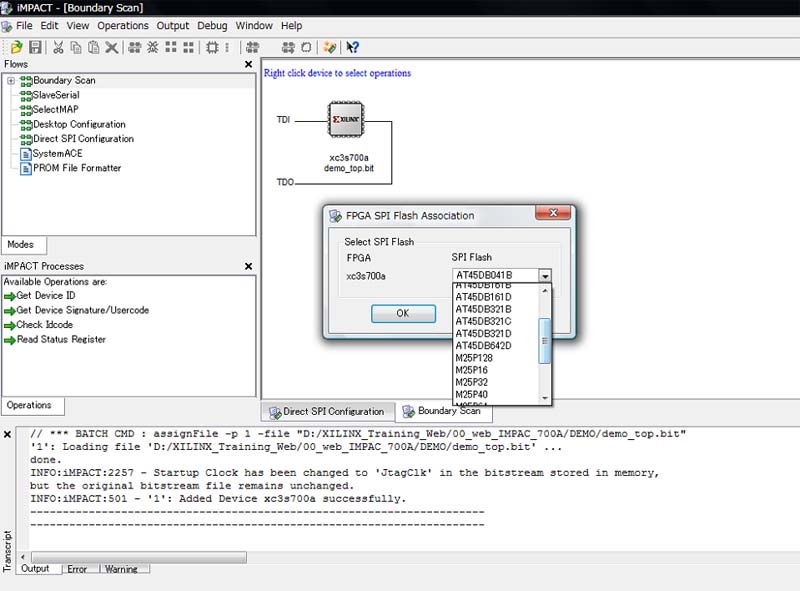Open the Output menu
800x591 pixels.
172,26
